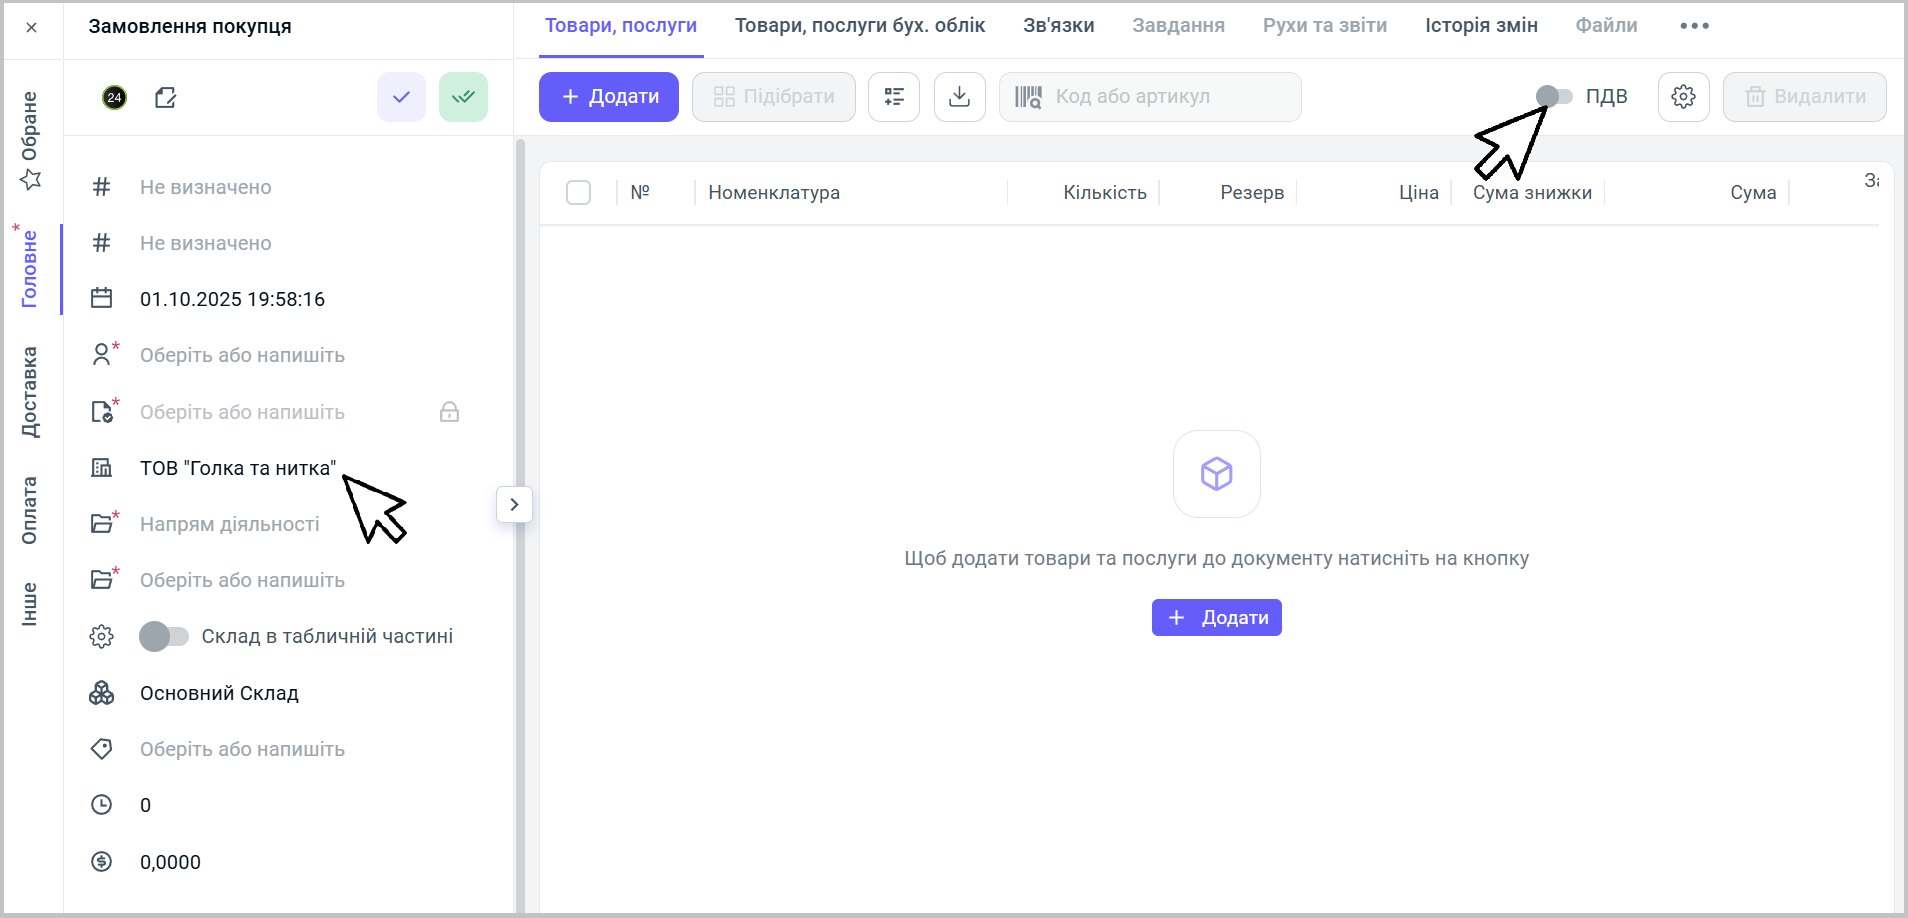The width and height of the screenshot is (1908, 918).
Task: Click the table settings gear icon
Action: point(1683,97)
